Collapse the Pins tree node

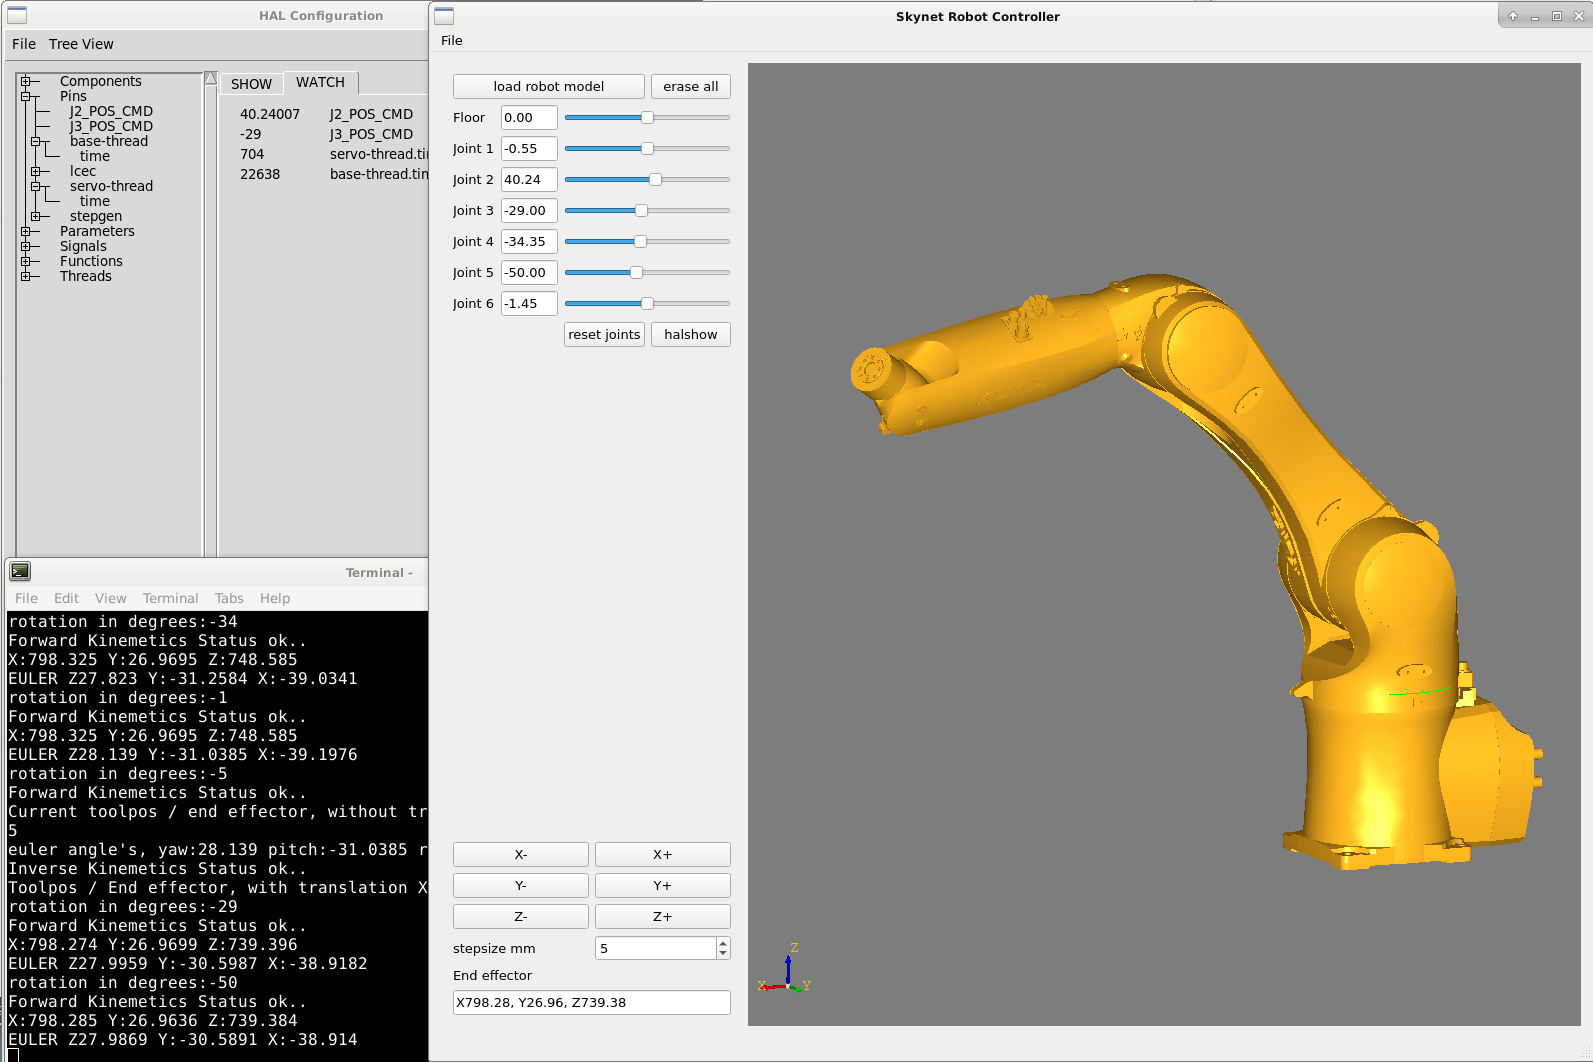(x=25, y=96)
